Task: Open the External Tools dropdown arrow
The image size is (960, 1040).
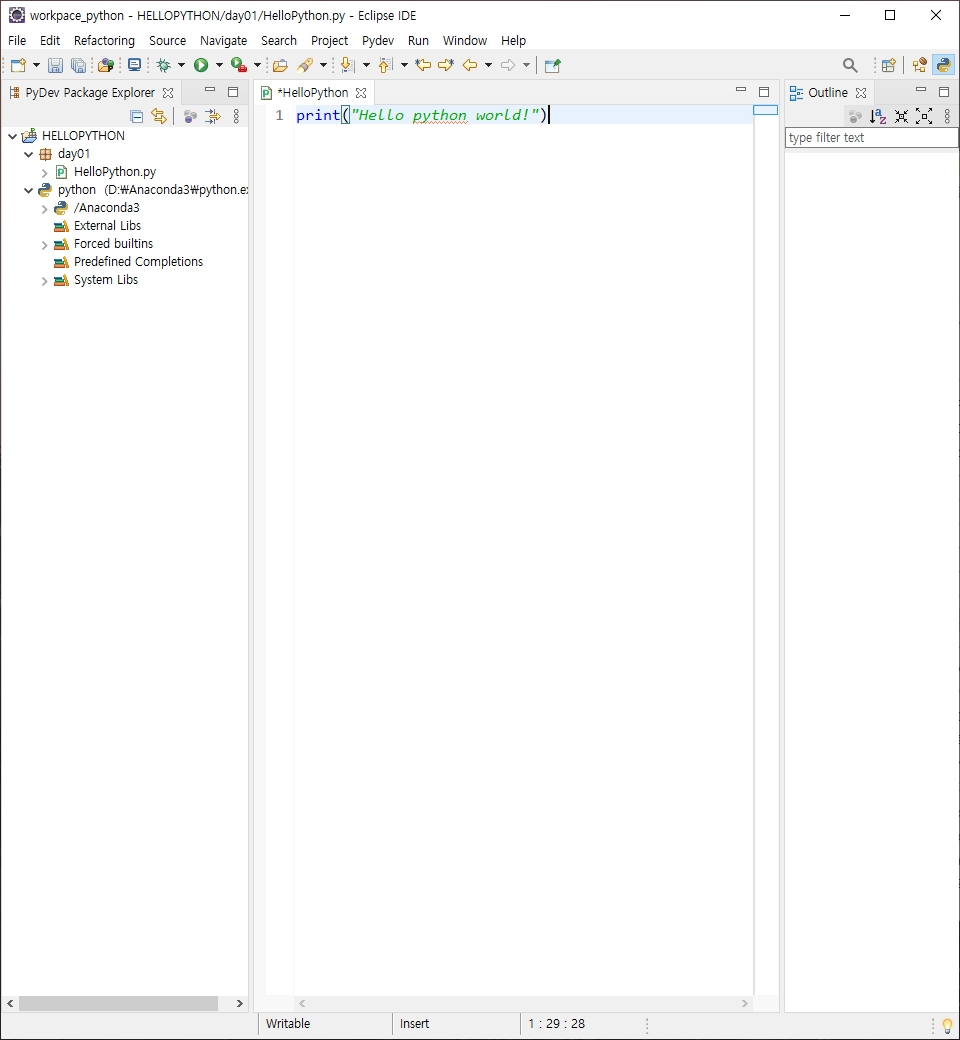Action: point(257,65)
